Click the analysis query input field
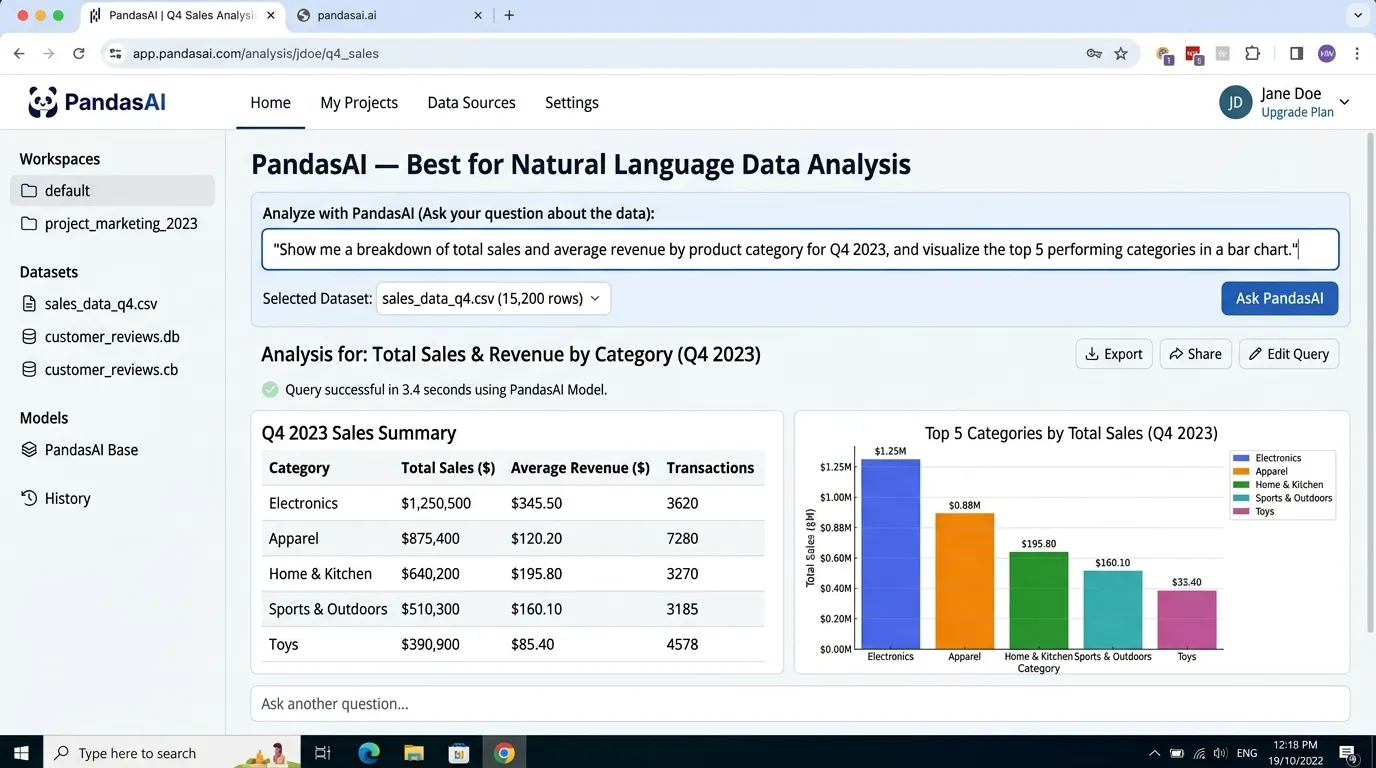The width and height of the screenshot is (1376, 768). [x=800, y=250]
